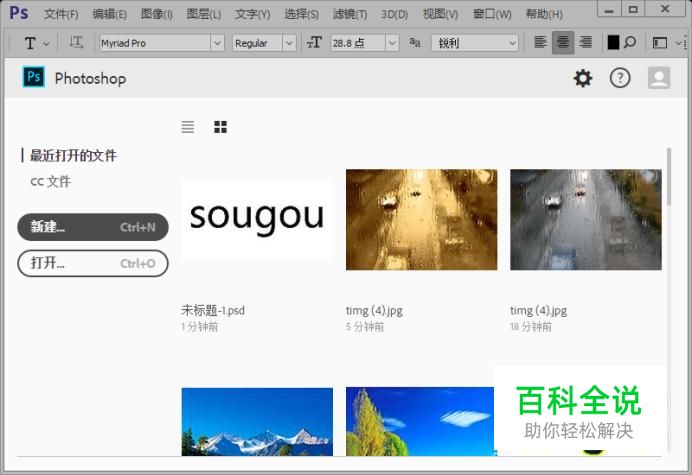Open the 3D(D) menu

394,14
